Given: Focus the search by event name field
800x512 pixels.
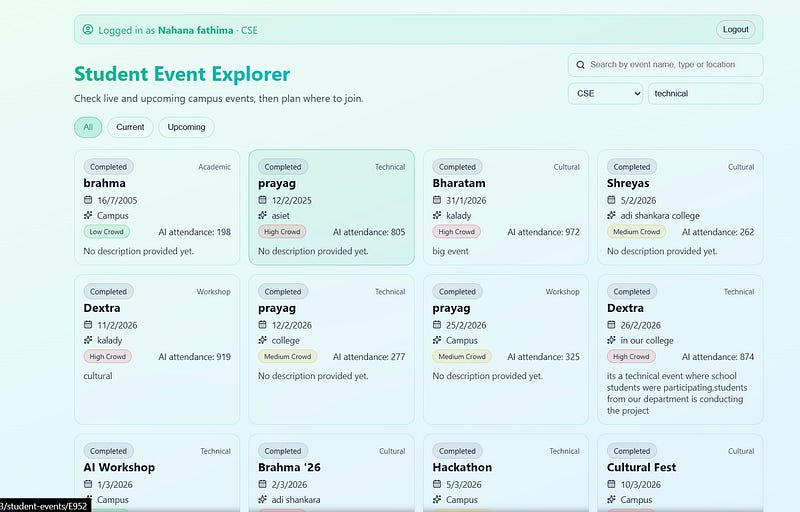Looking at the screenshot, I should (666, 65).
